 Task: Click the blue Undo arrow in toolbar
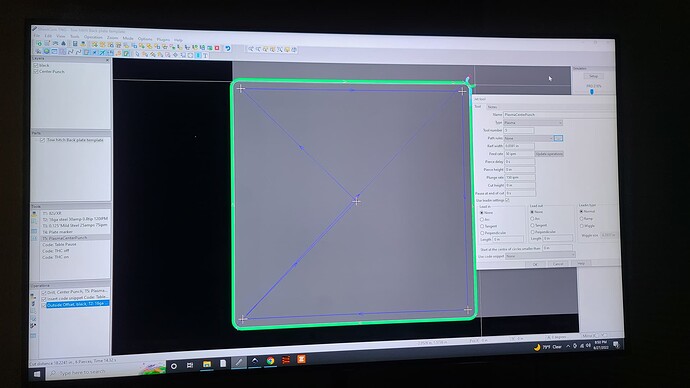[228, 48]
